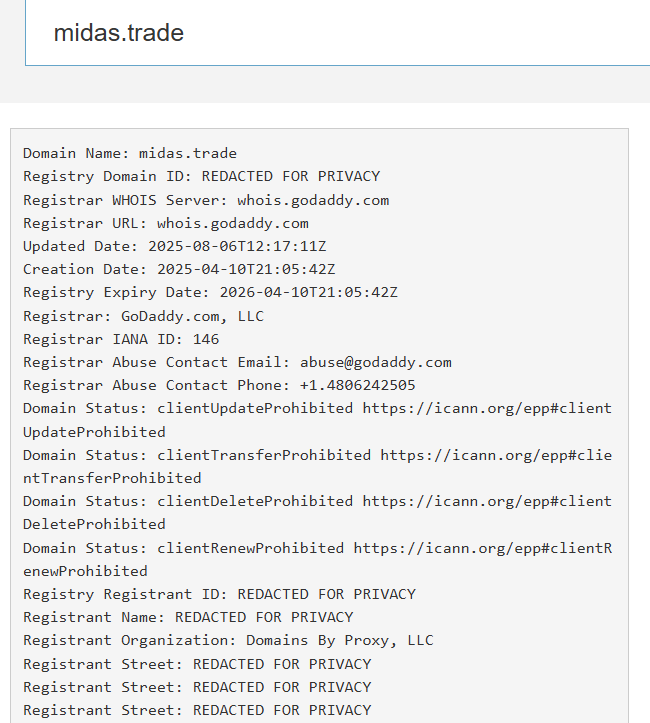
Task: Click the Creation Date timestamp value
Action: 246,269
